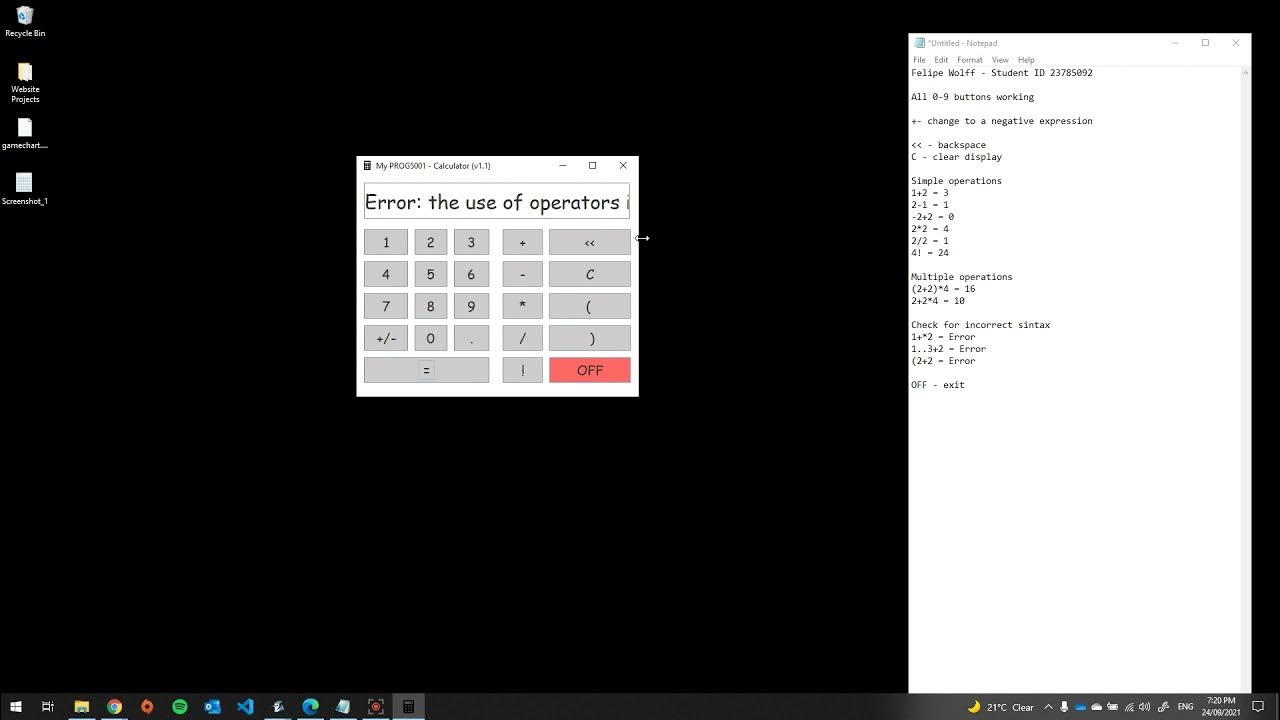Select the gamechart file on desktop
This screenshot has height=720, width=1280.
25,133
